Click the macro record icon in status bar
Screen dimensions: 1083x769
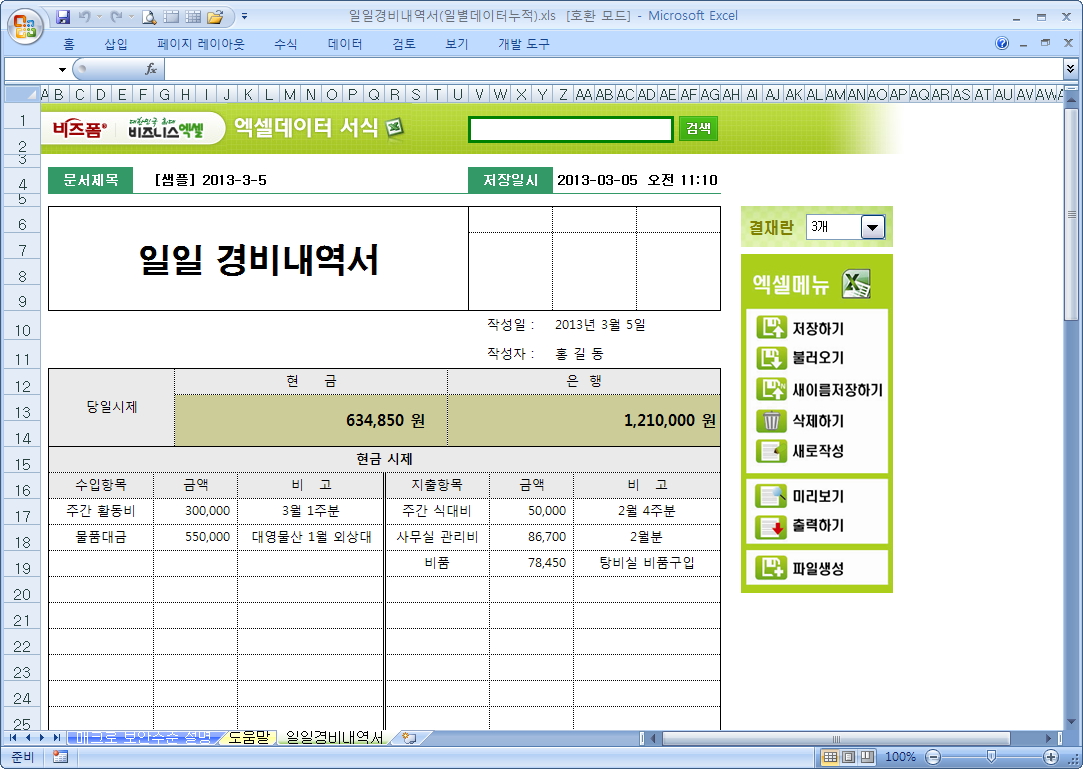coord(60,757)
